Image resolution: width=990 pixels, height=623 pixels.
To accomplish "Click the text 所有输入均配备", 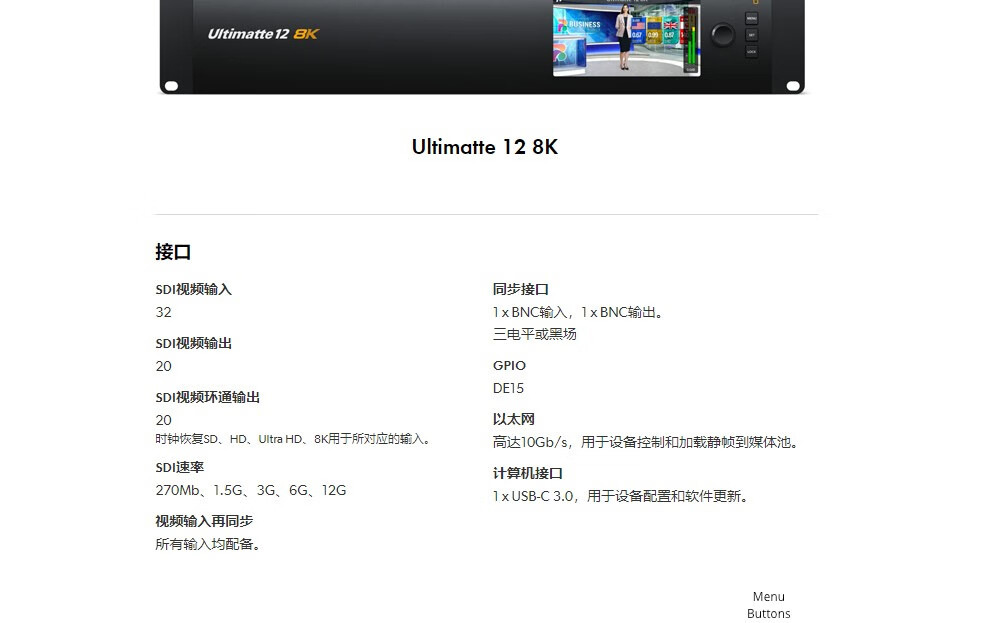I will click(208, 544).
